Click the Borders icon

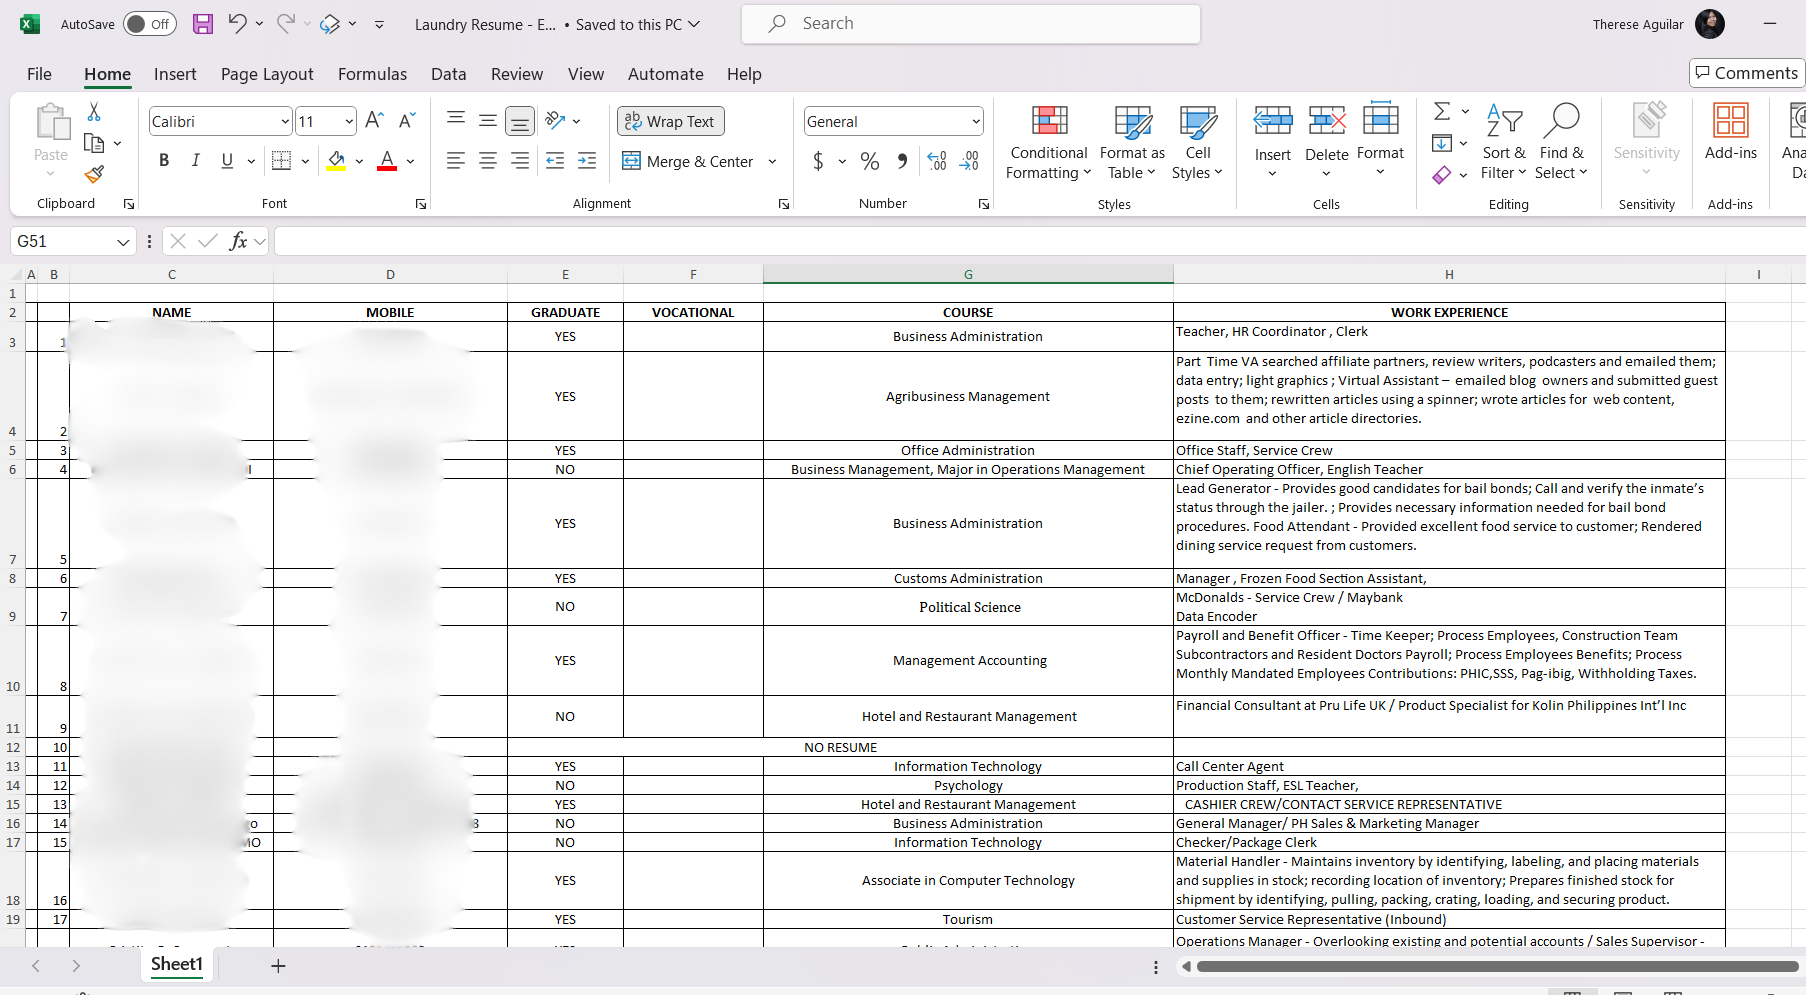[x=282, y=161]
